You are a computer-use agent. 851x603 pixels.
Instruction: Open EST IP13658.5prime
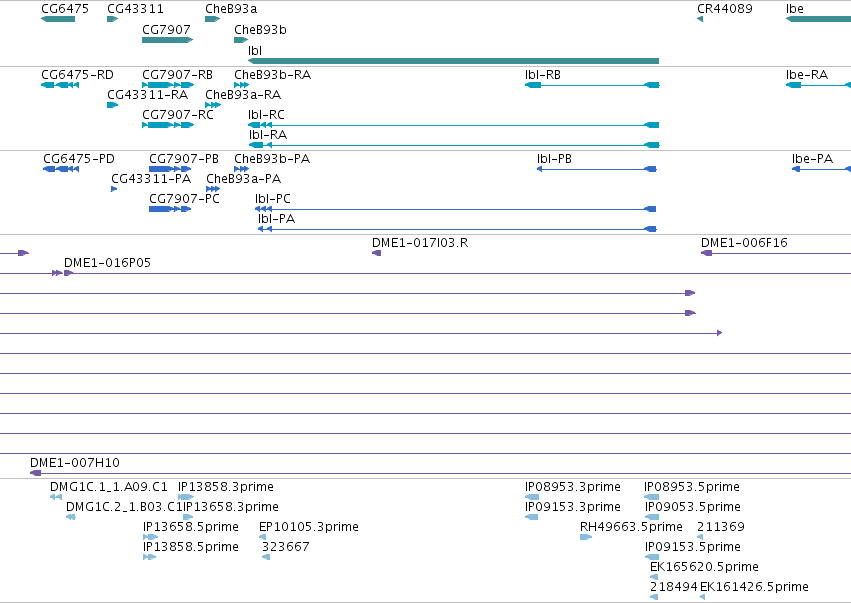[150, 537]
